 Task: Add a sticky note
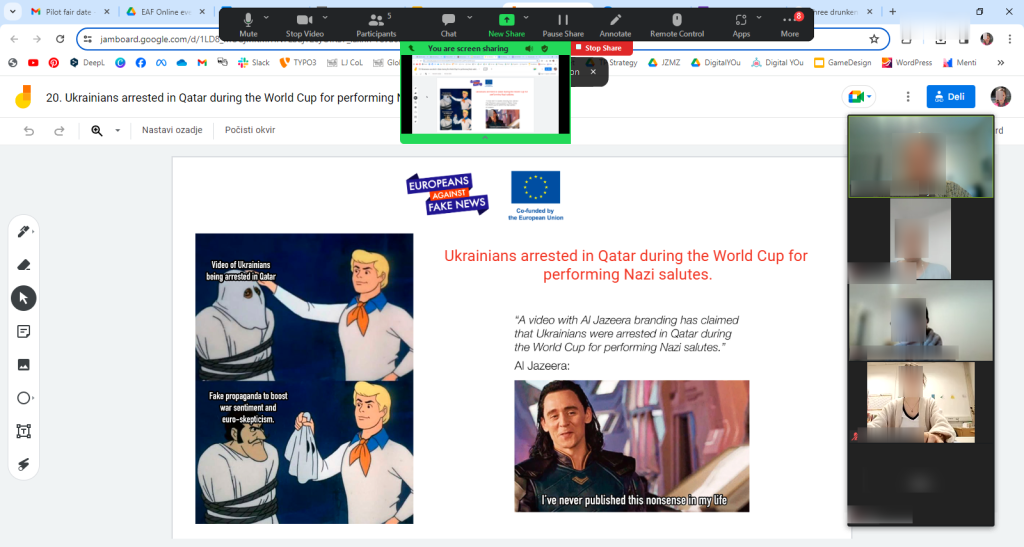[24, 331]
